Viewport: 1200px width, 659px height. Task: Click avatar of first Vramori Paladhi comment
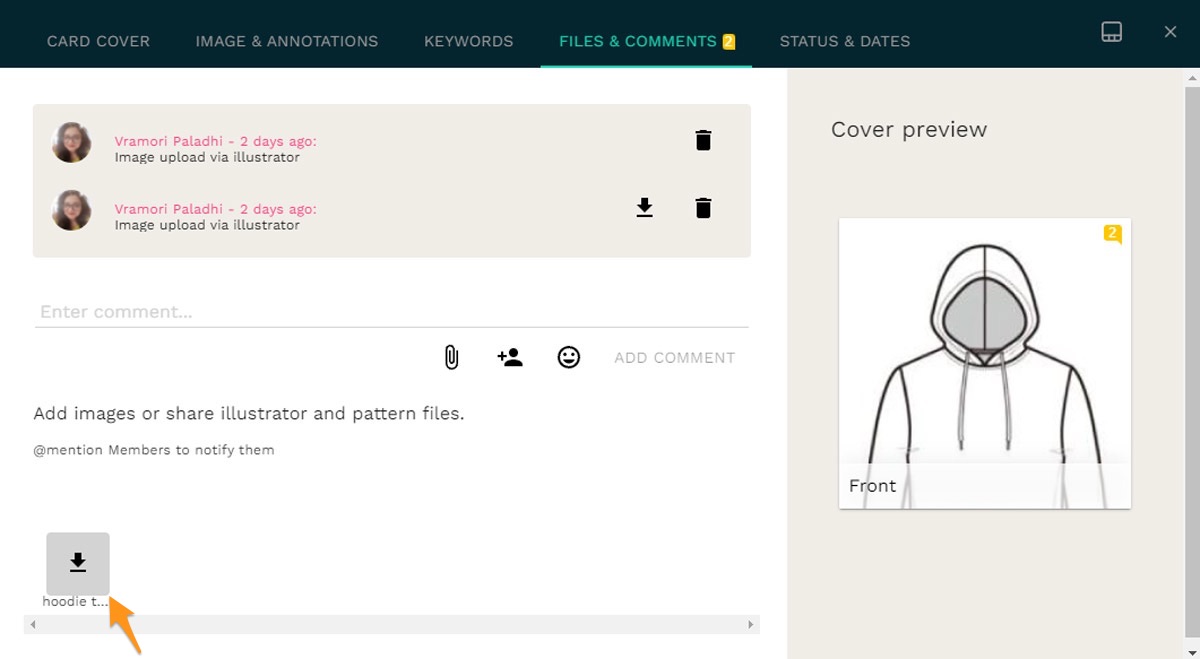(x=72, y=142)
